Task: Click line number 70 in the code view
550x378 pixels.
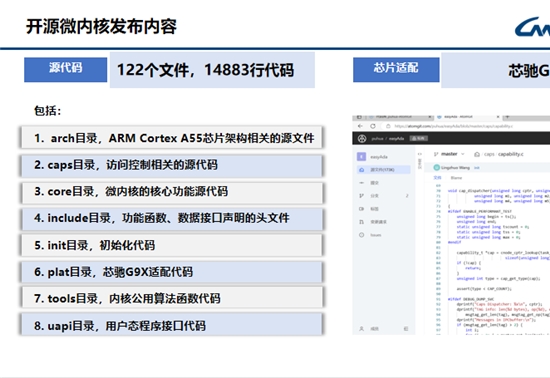Action: 438,191
